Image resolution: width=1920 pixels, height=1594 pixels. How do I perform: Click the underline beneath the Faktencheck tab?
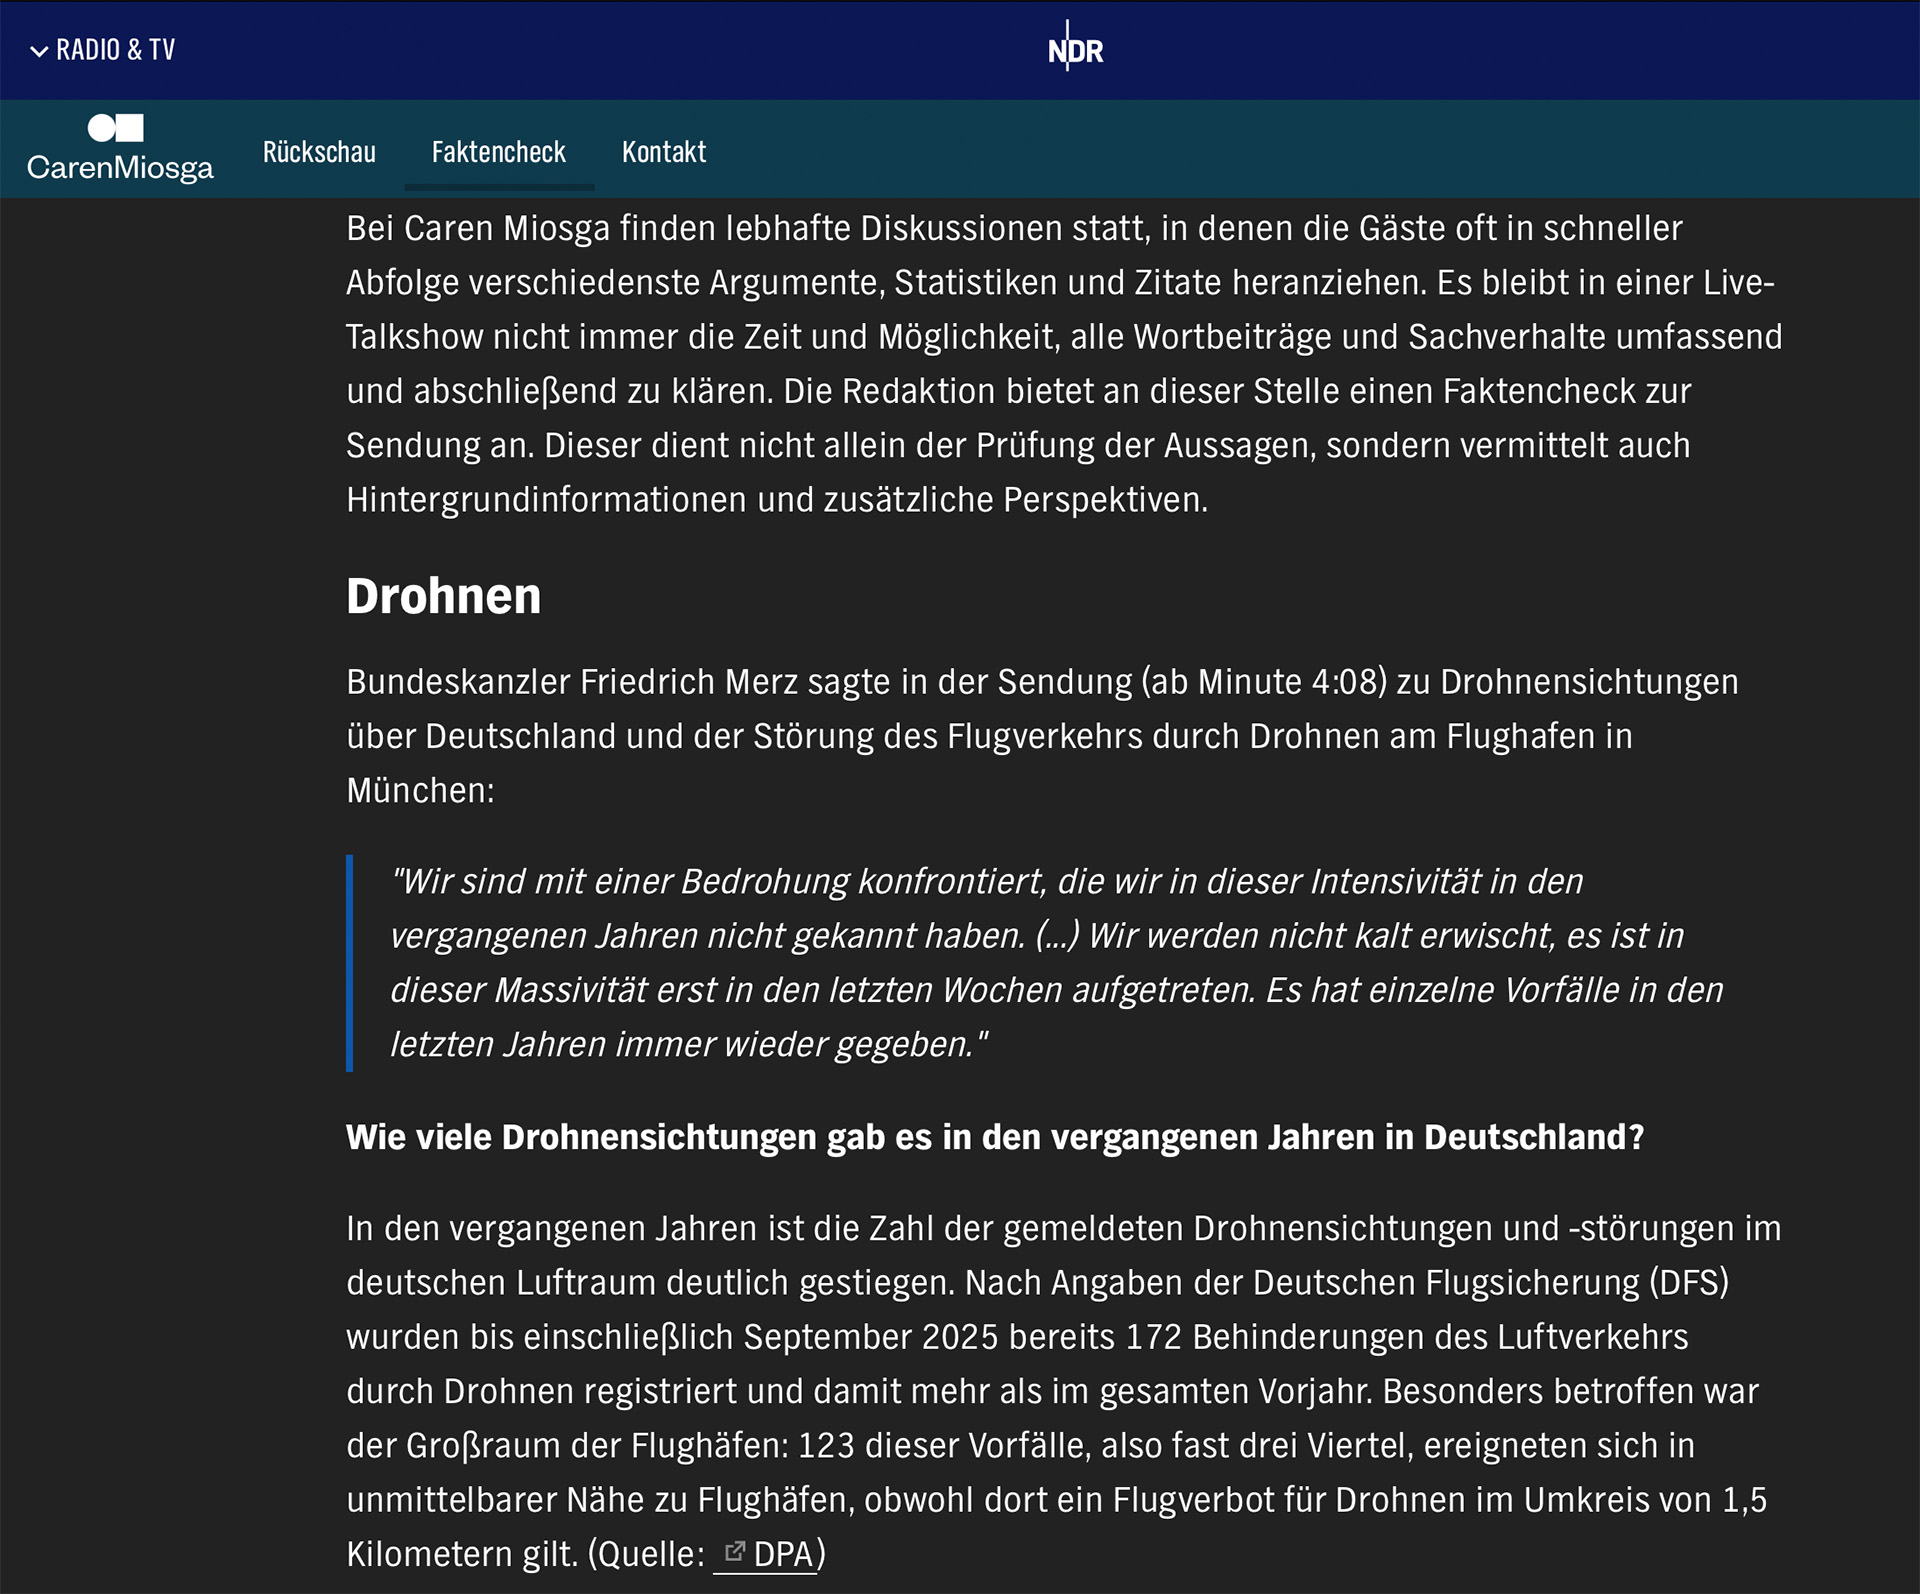498,187
